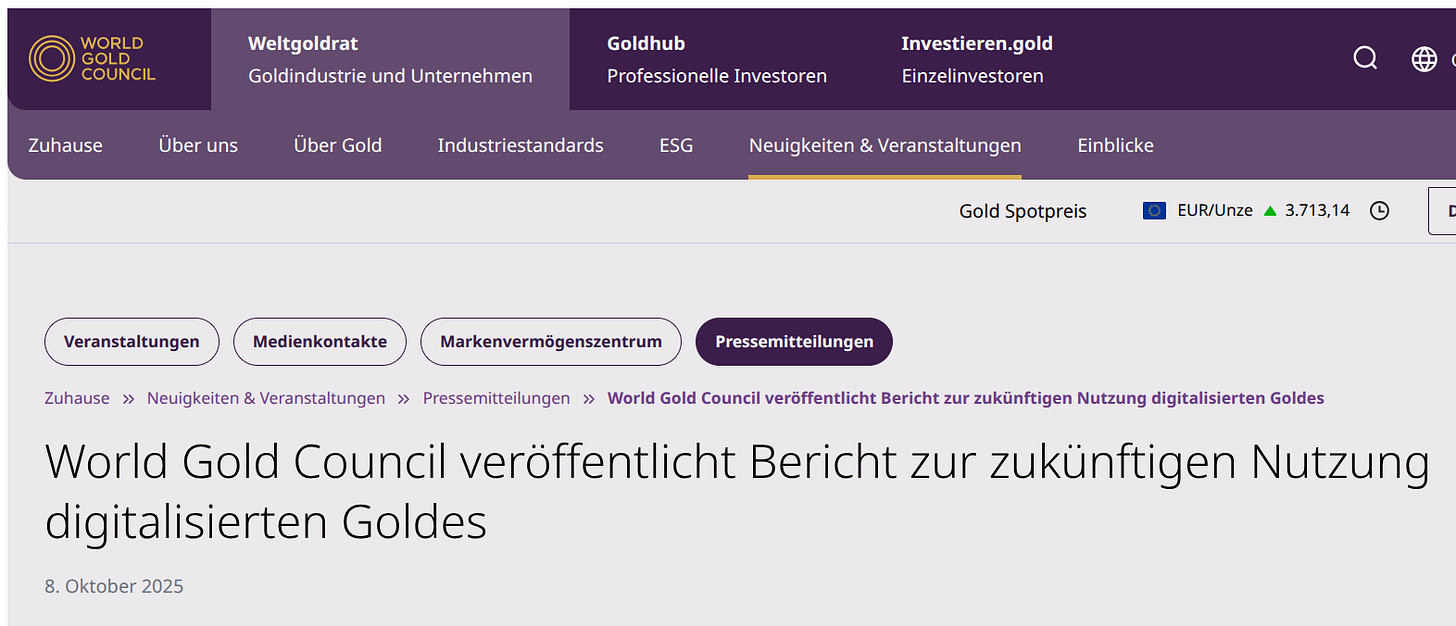Click the Pressemitteilungen pill button
The image size is (1456, 626).
click(x=794, y=342)
